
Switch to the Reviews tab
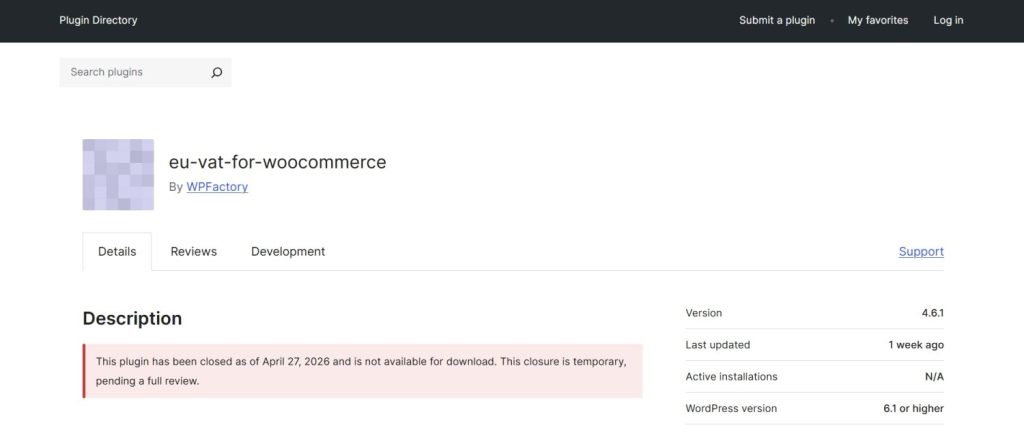[193, 251]
